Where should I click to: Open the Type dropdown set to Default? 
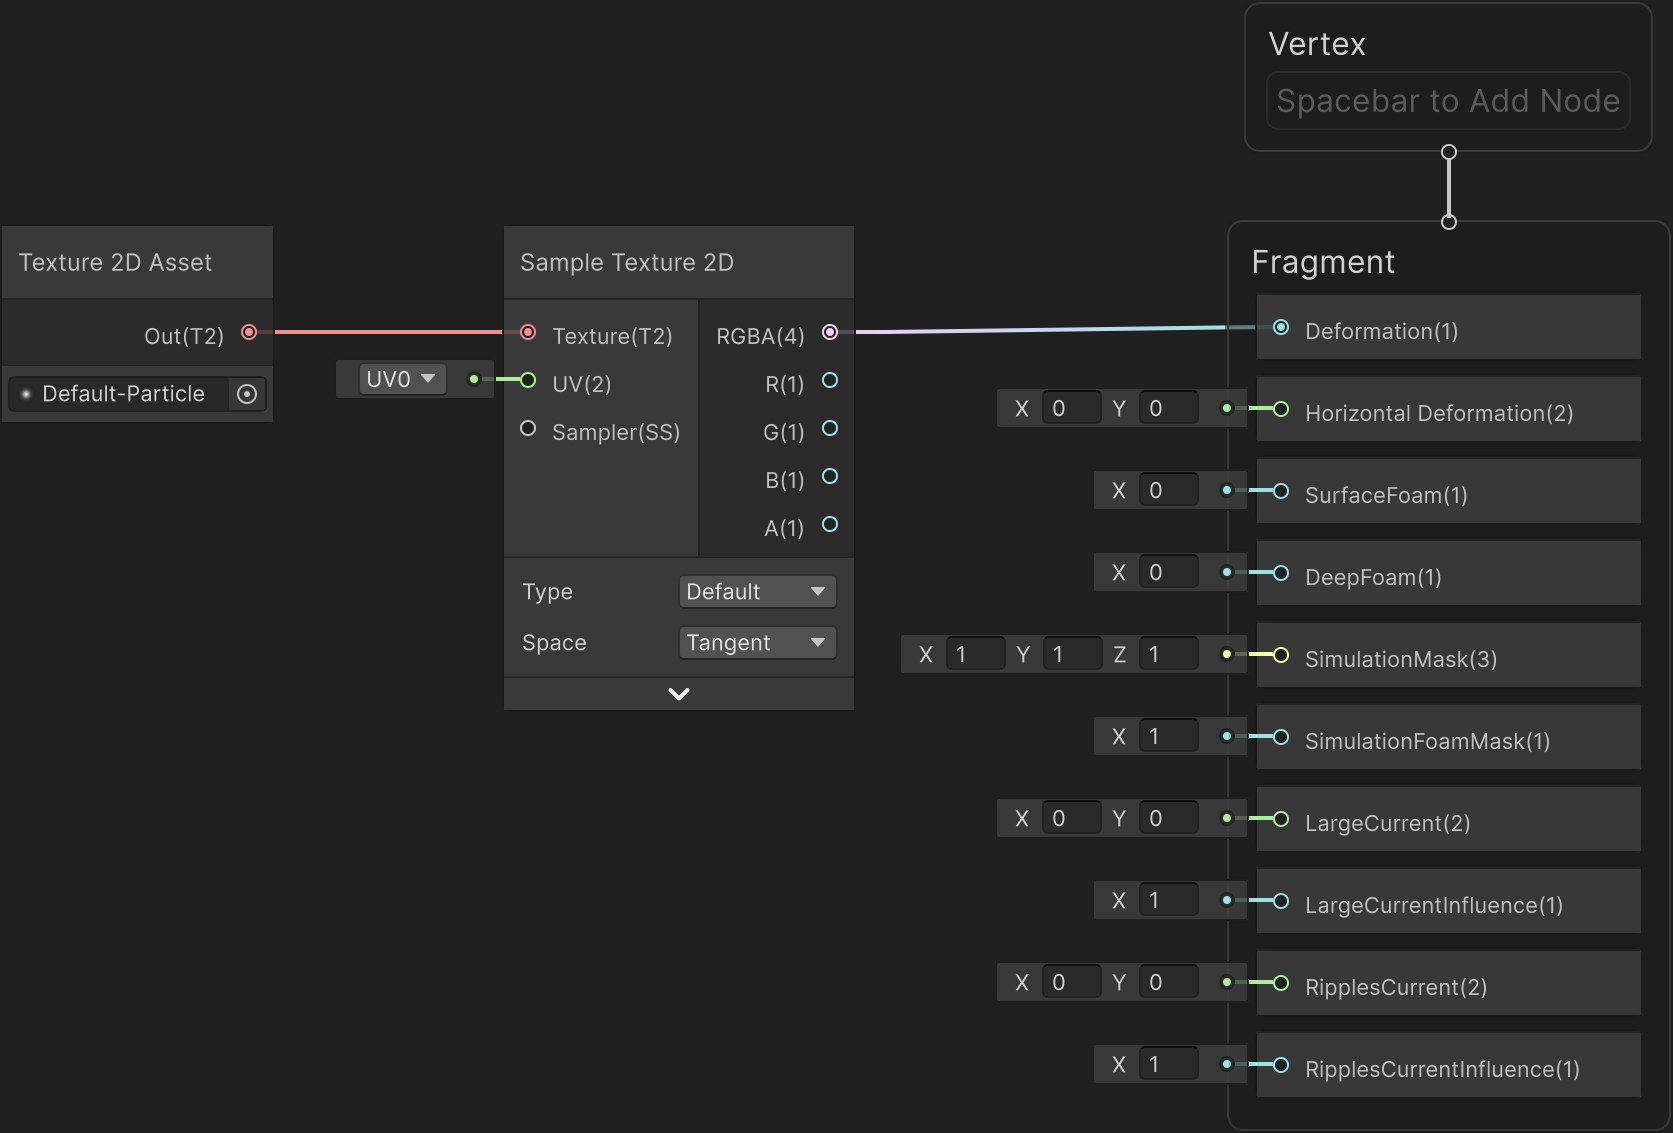coord(757,592)
